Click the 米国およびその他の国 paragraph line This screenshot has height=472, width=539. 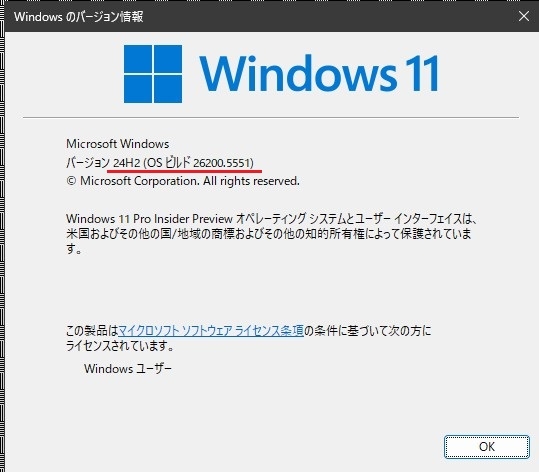click(x=269, y=233)
